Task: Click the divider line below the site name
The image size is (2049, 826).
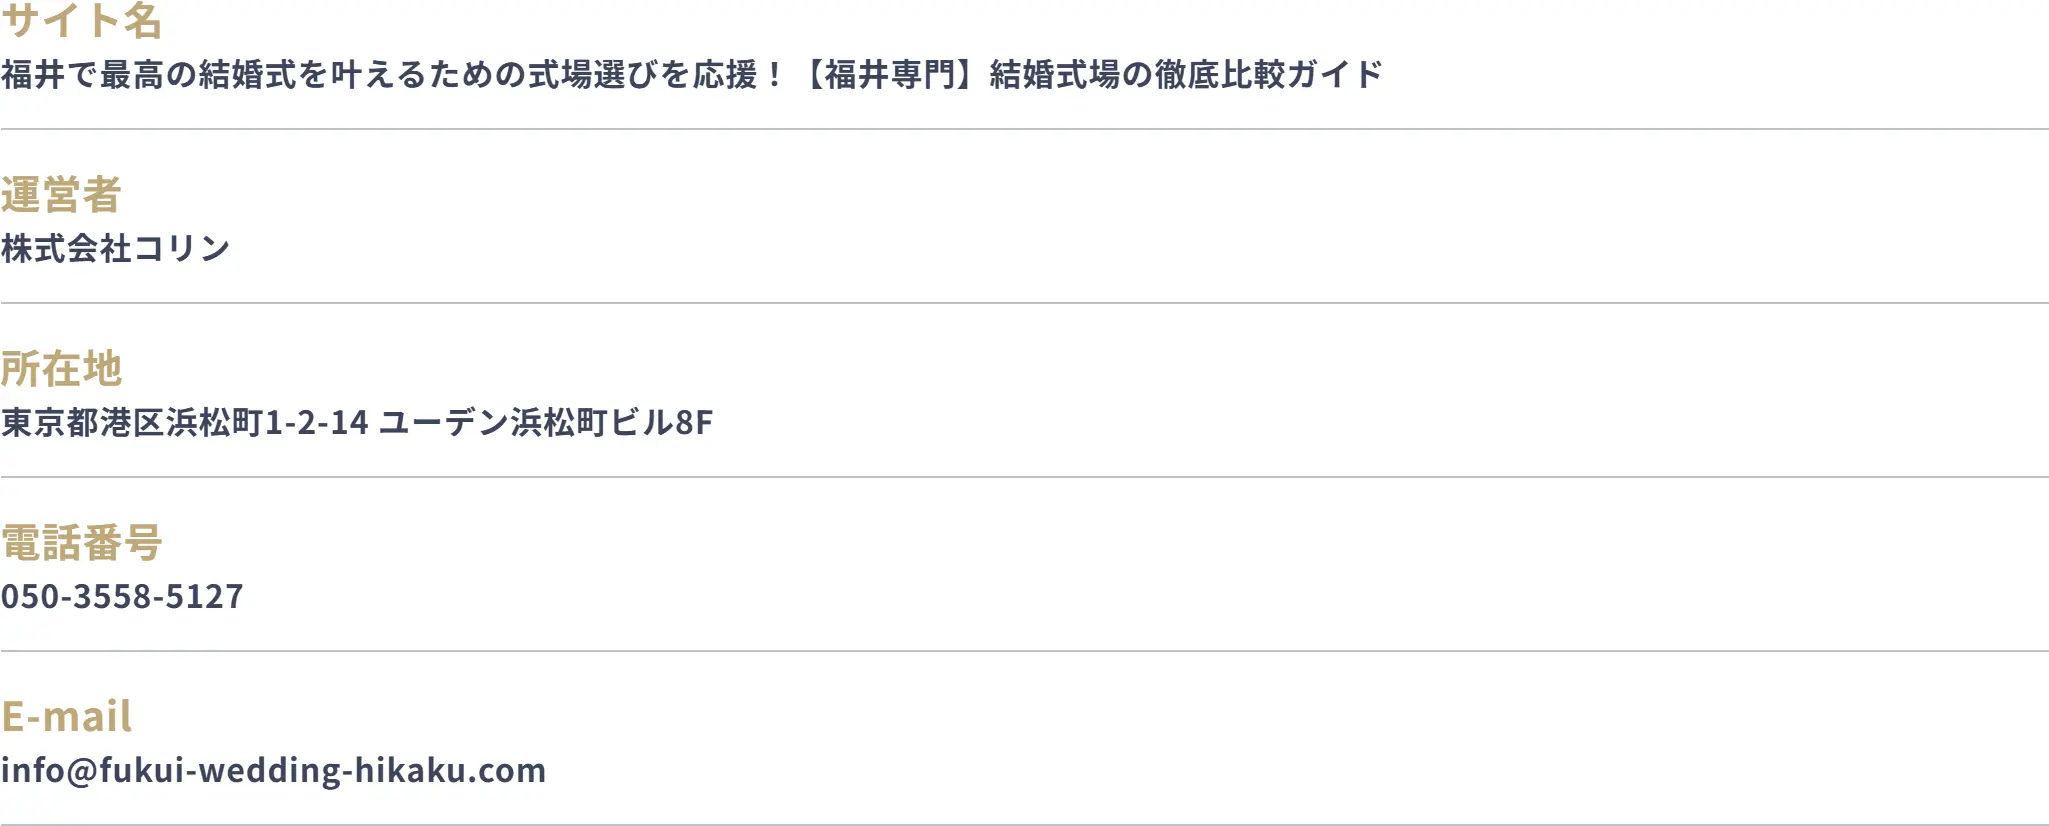Action: [x=1024, y=129]
